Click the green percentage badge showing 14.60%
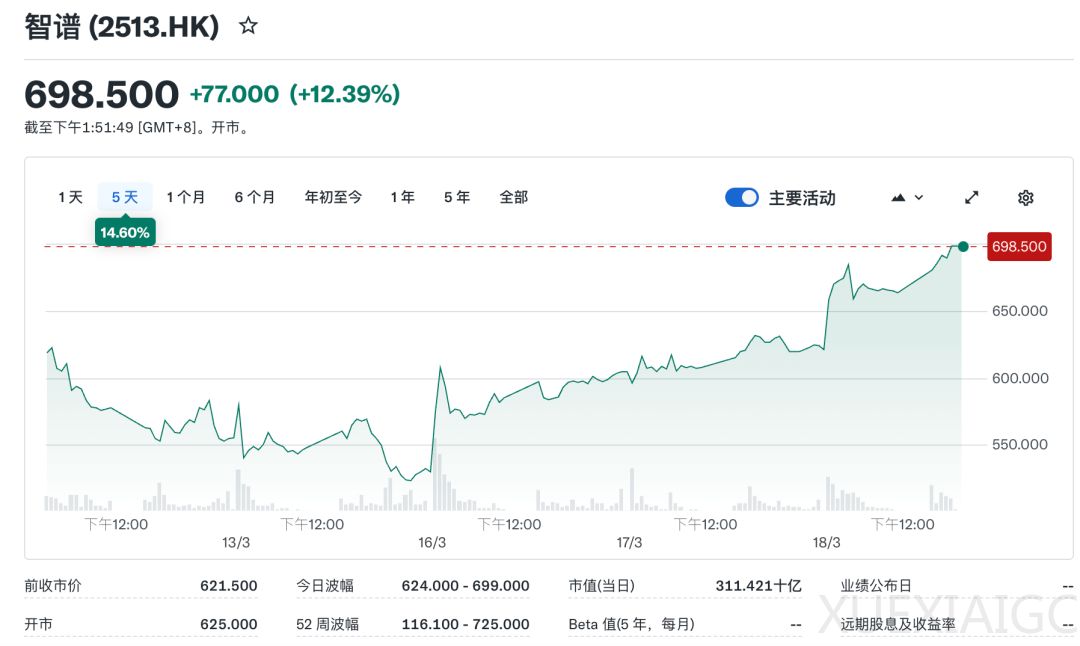 coord(124,231)
